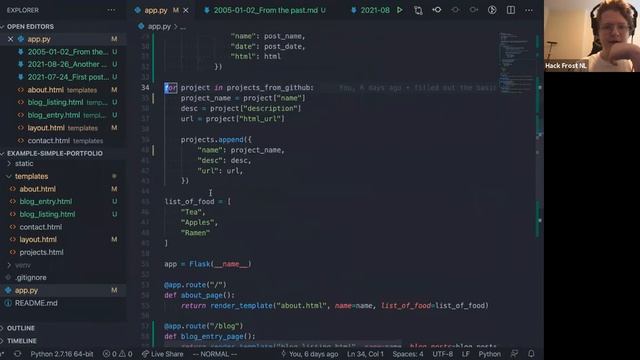The width and height of the screenshot is (640, 360).
Task: Collapse the EXAMPLE-SIMPLE-PORTFOLIO folder section
Action: (x=55, y=153)
